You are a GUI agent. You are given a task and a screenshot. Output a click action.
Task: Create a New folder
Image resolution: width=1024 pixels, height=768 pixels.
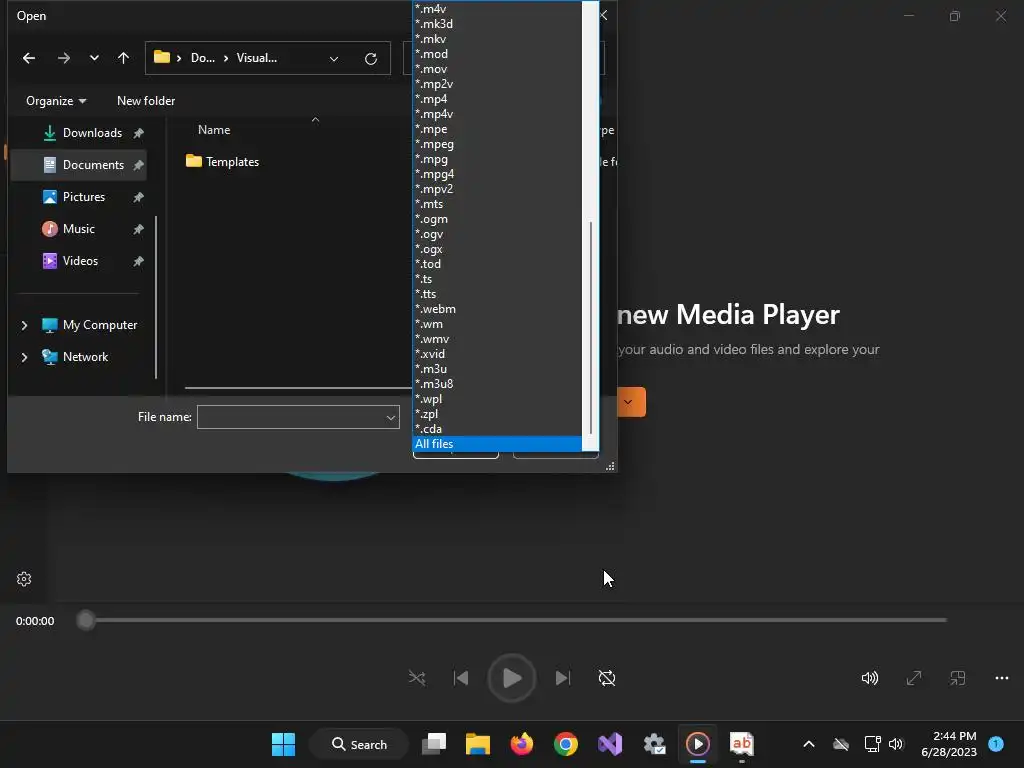click(x=146, y=101)
